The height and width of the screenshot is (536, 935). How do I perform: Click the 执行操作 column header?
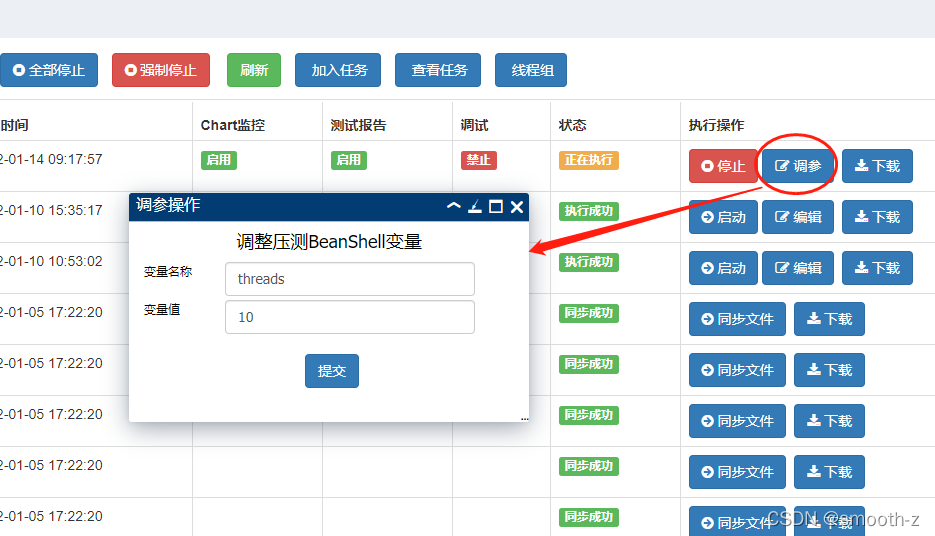[716, 125]
